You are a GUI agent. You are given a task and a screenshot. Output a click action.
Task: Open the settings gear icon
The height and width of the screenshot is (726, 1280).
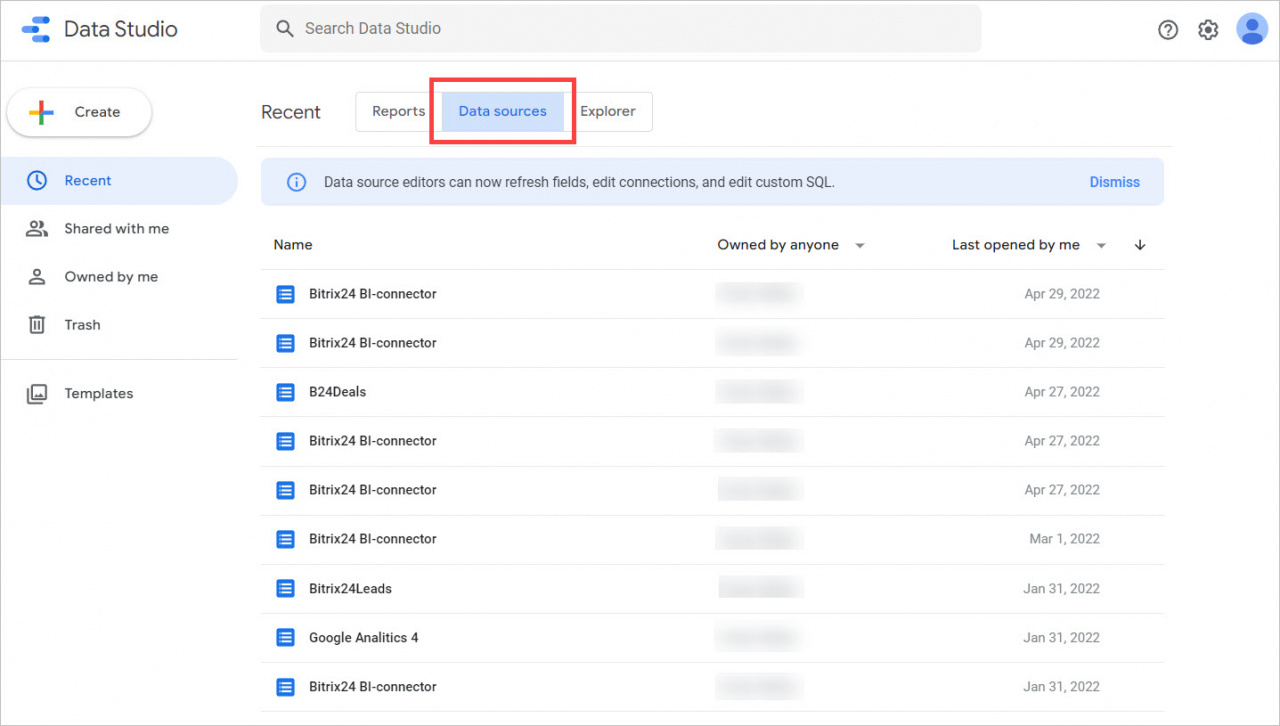[x=1208, y=30]
